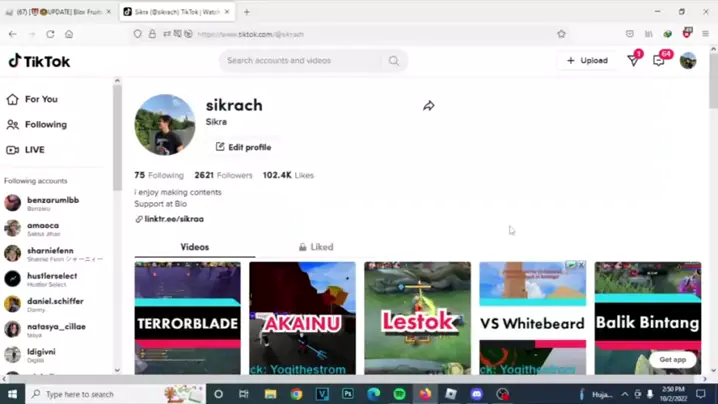This screenshot has width=718, height=404.
Task: Open the inbox notifications icon
Action: click(659, 61)
